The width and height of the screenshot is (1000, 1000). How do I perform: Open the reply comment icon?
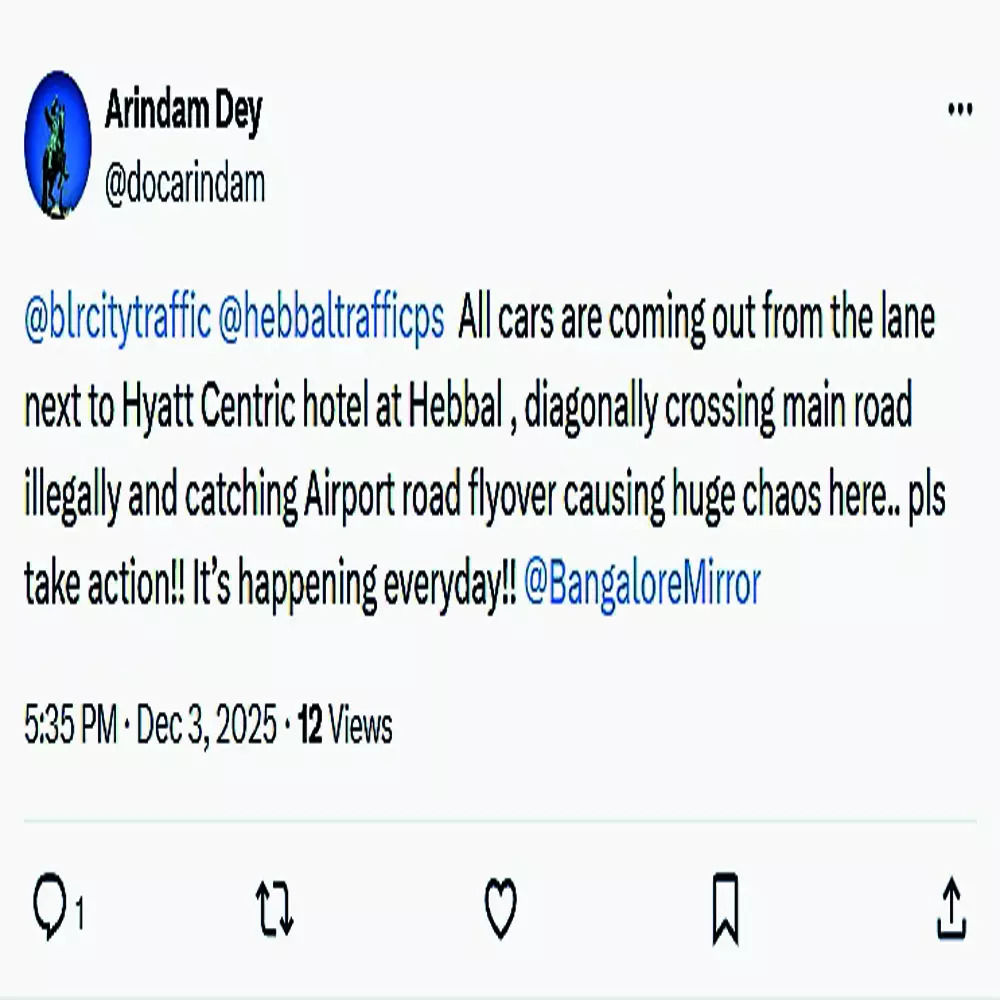[50, 908]
